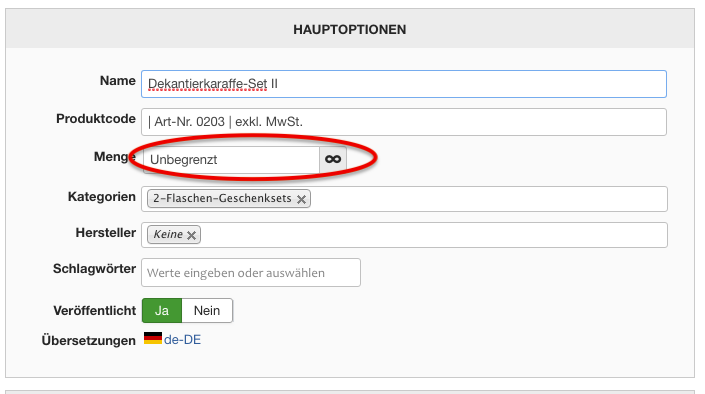705x394 pixels.
Task: Click the HAUPTOPTIONEN section header
Action: (x=350, y=30)
